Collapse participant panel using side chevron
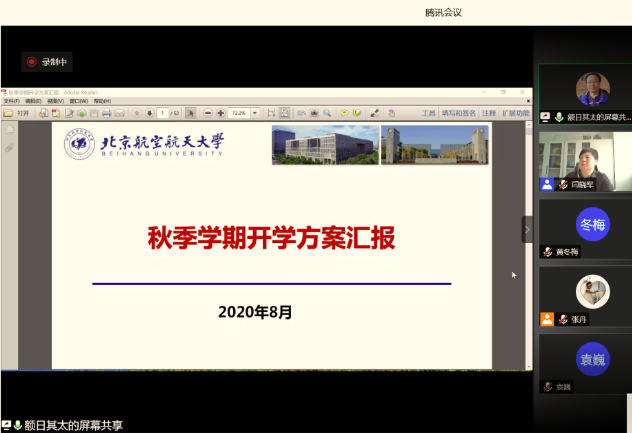This screenshot has height=433, width=632. (x=527, y=229)
